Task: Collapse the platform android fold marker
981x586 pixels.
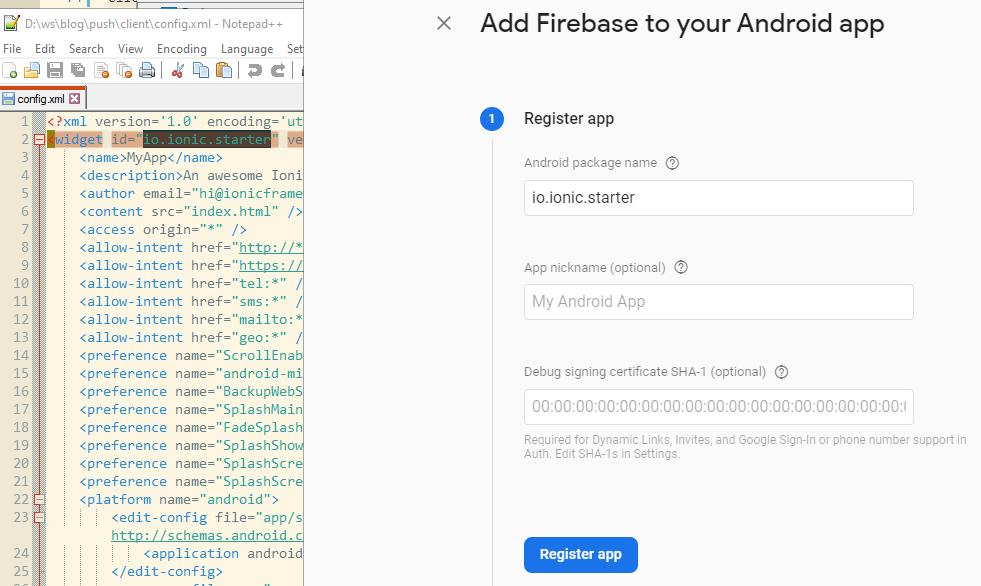Action: (39, 499)
